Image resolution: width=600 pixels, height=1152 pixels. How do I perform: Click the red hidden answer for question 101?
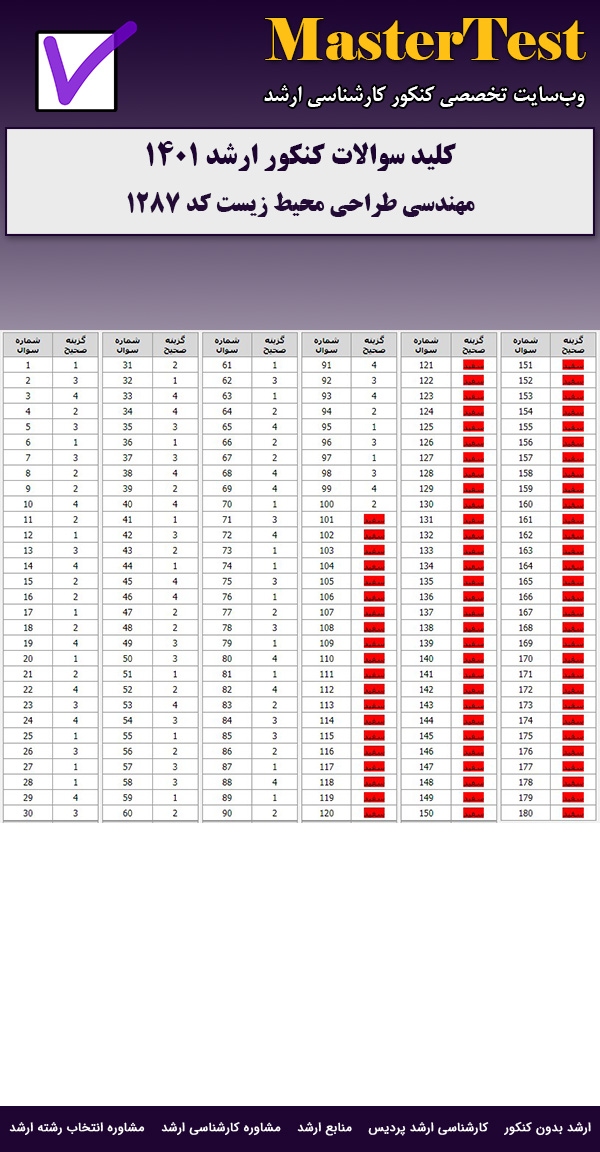(374, 520)
